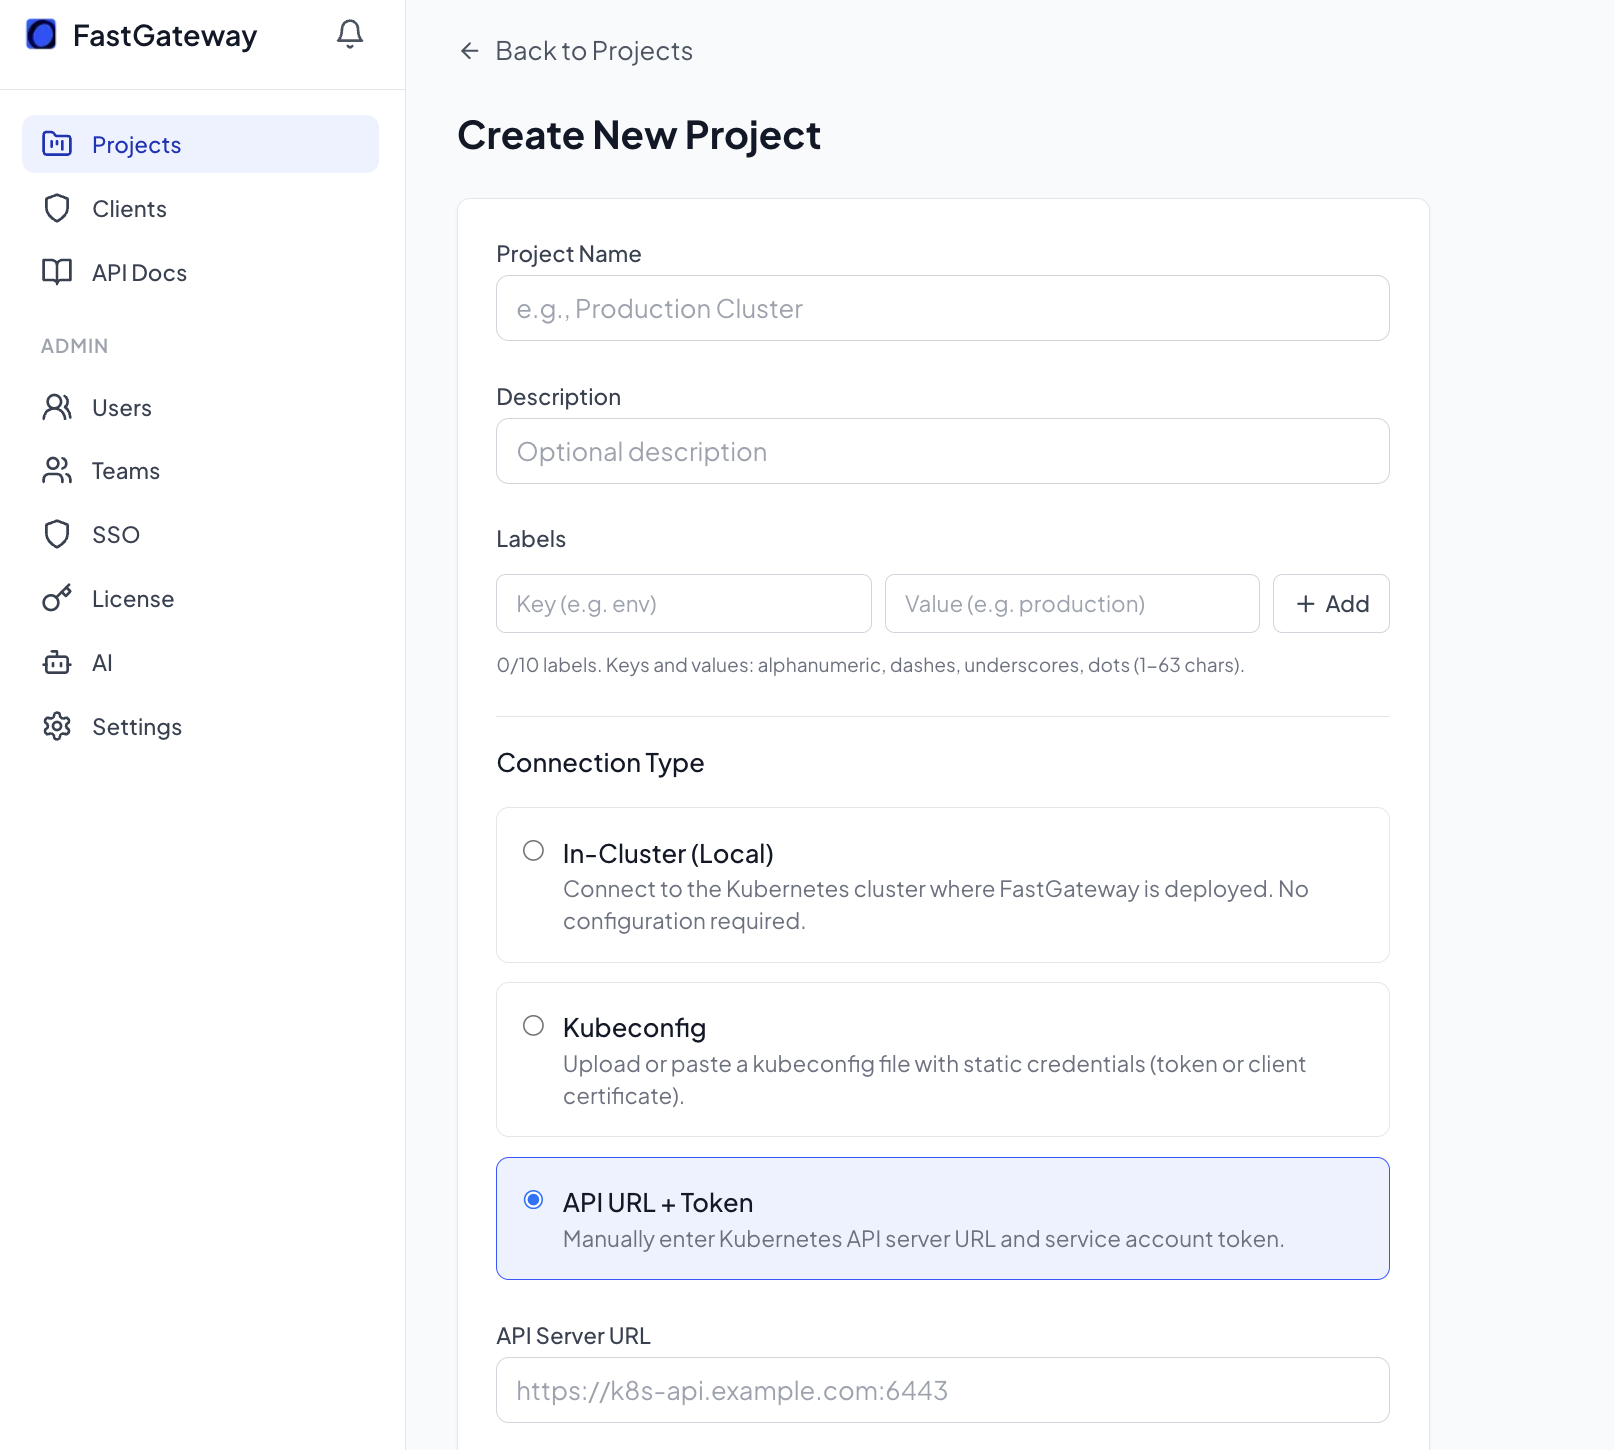
Task: Select In-Cluster (Local) connection type
Action: pyautogui.click(x=534, y=851)
